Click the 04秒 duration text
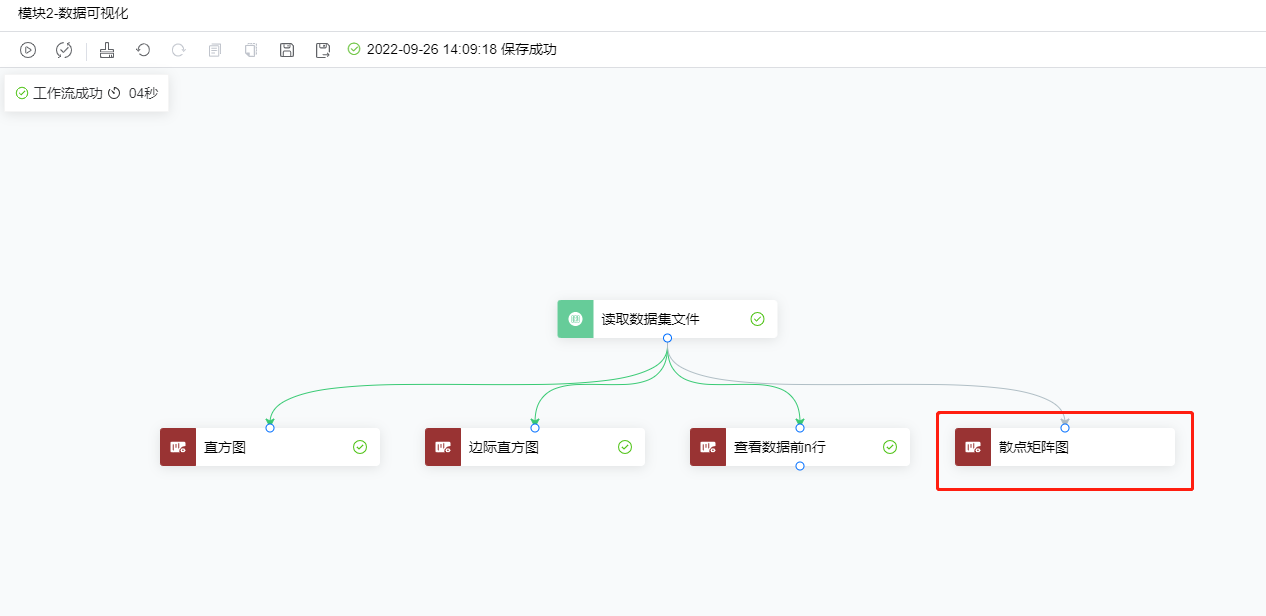This screenshot has width=1266, height=616. [x=143, y=93]
